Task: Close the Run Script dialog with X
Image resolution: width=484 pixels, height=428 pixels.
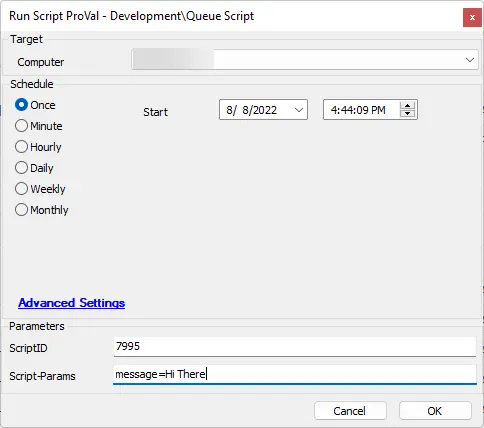Action: pos(472,18)
